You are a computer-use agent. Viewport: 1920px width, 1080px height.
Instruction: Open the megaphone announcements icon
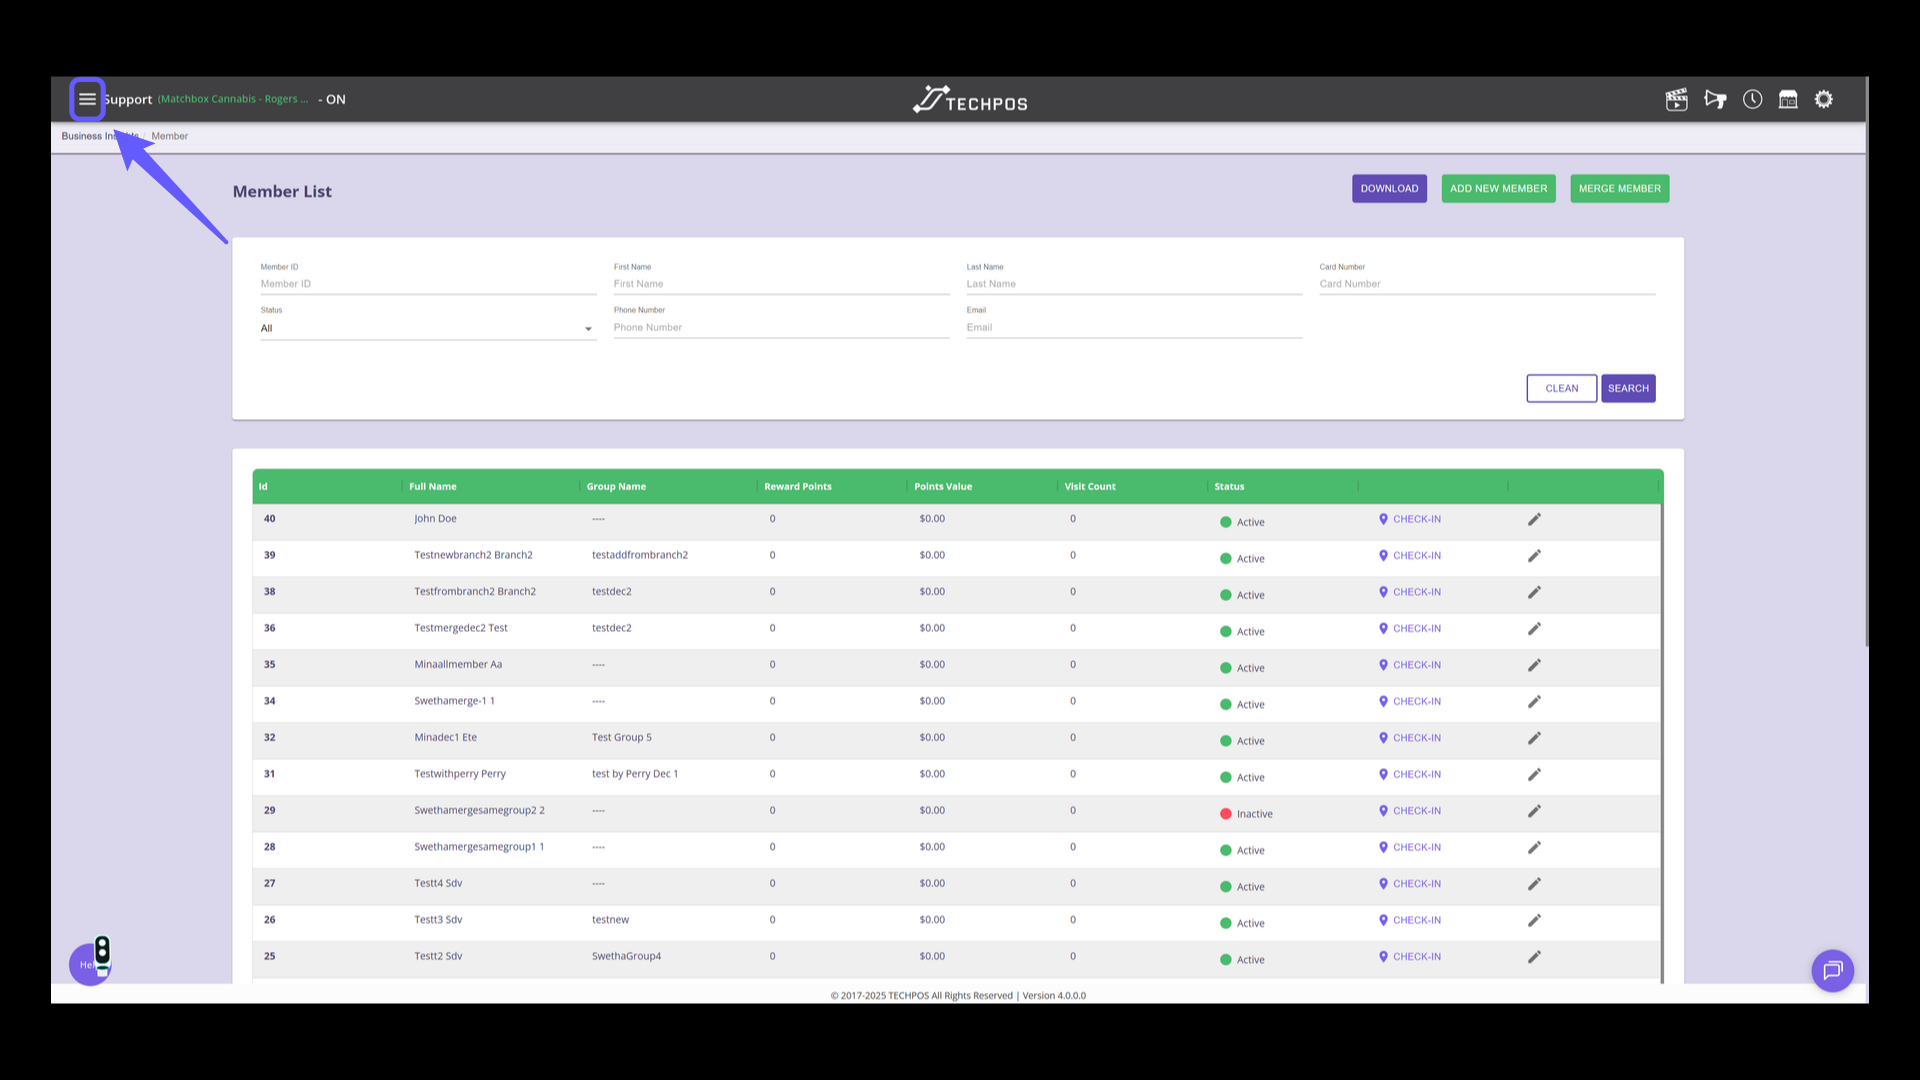(x=1715, y=99)
